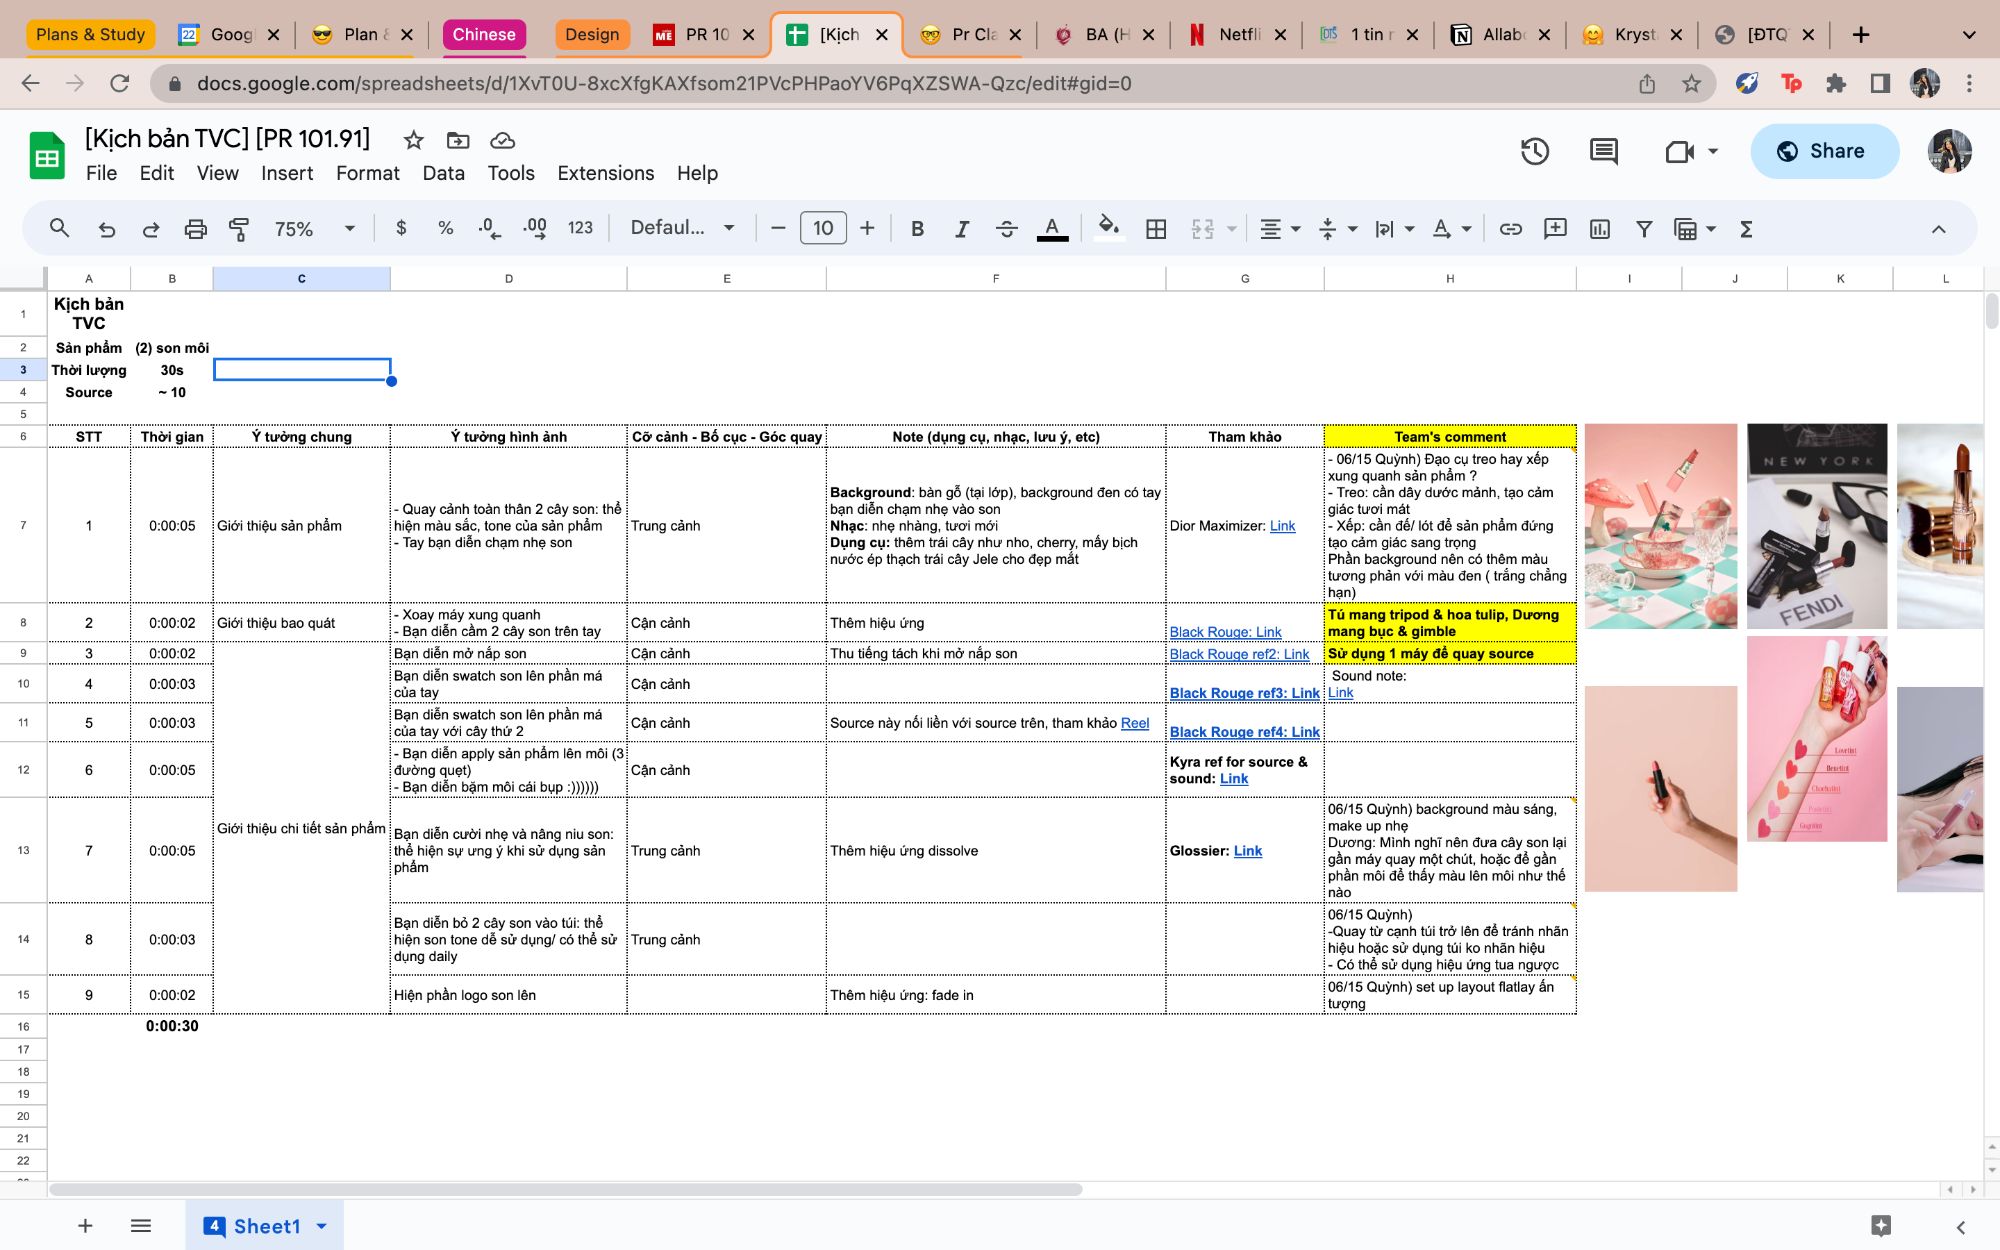2000x1250 pixels.
Task: Open the Functions sigma icon
Action: [1746, 229]
